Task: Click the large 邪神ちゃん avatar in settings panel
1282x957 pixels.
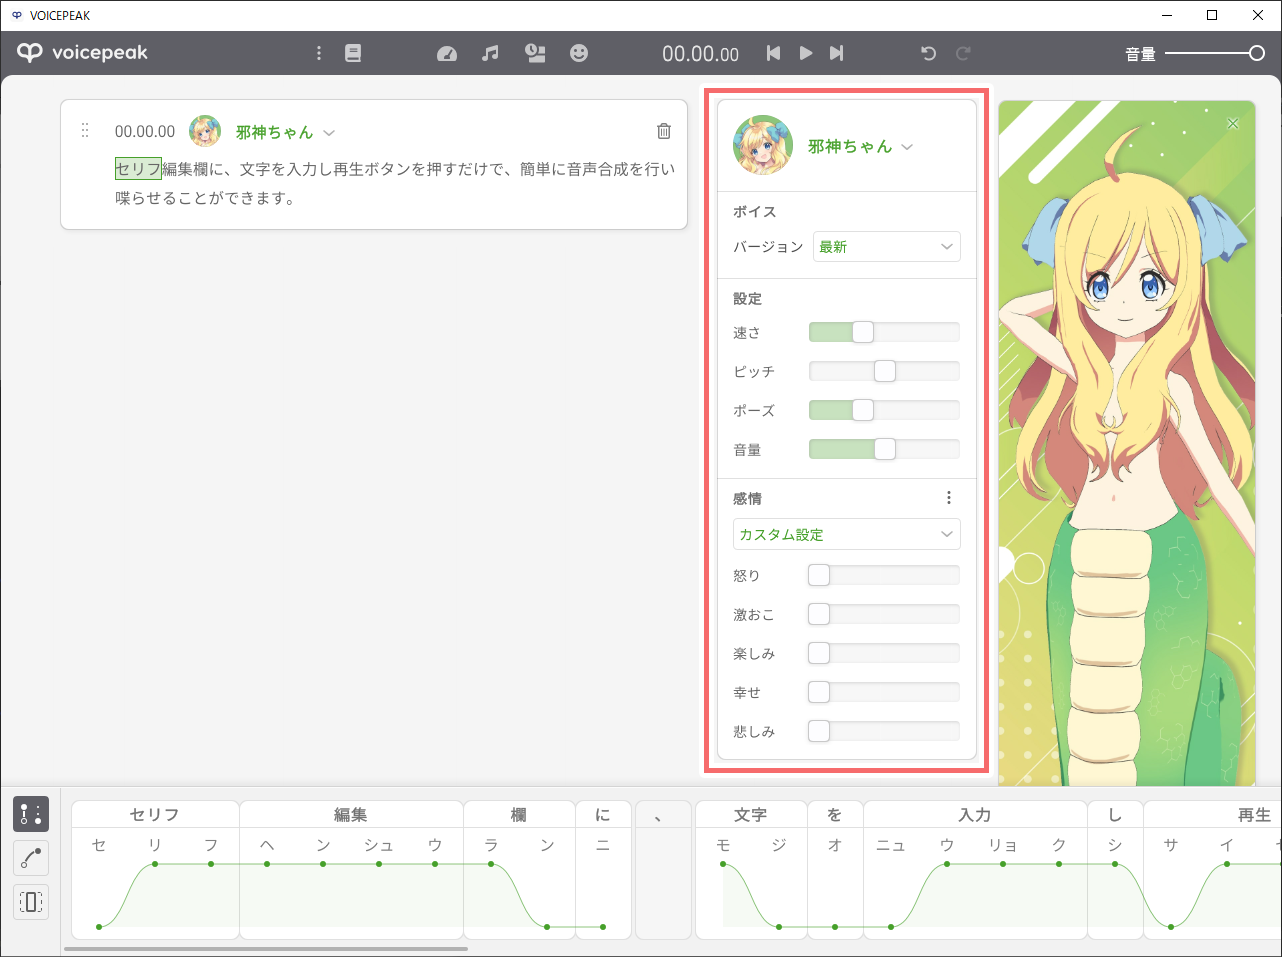Action: click(x=763, y=145)
